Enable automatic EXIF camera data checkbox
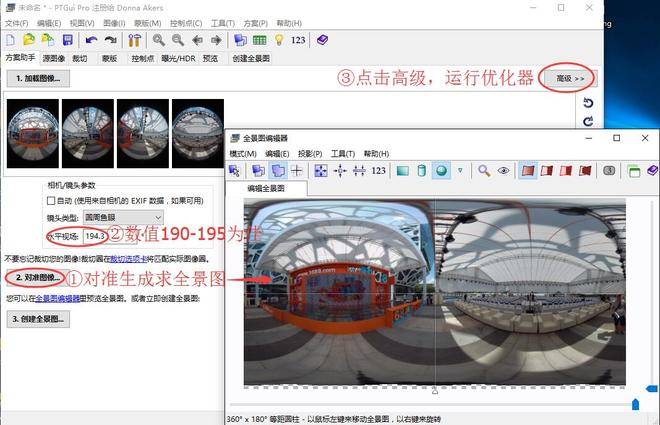Image resolution: width=660 pixels, height=425 pixels. [51, 201]
